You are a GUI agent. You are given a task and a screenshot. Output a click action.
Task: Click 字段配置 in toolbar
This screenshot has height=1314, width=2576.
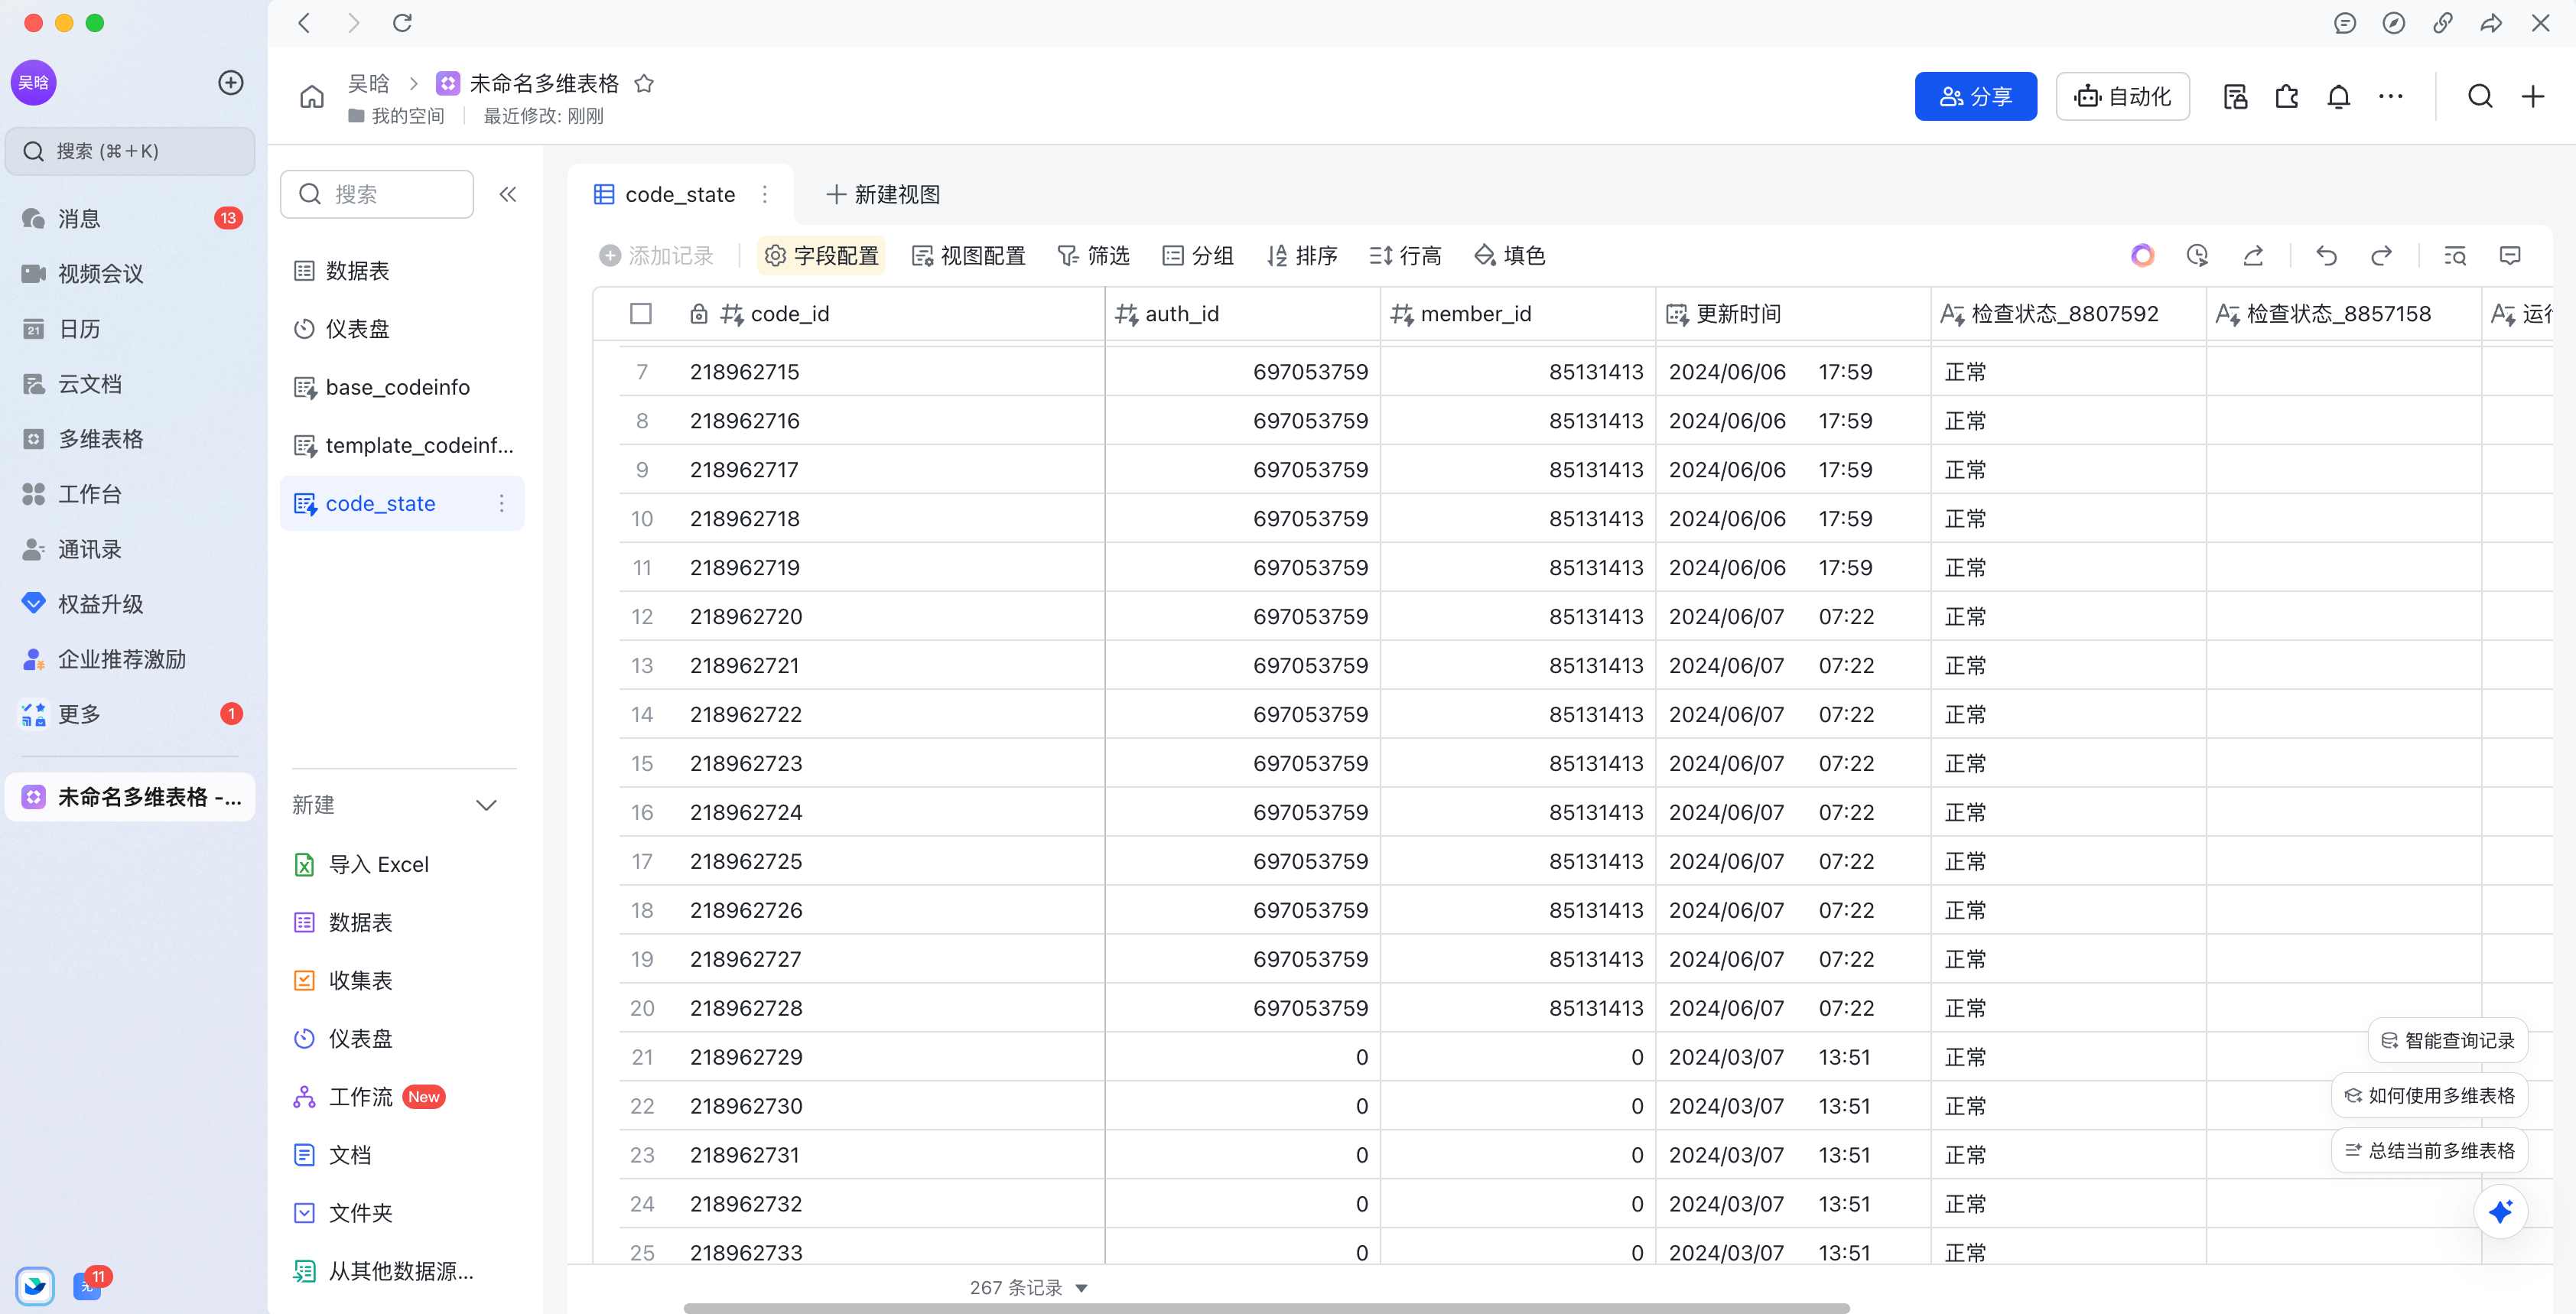[x=821, y=255]
